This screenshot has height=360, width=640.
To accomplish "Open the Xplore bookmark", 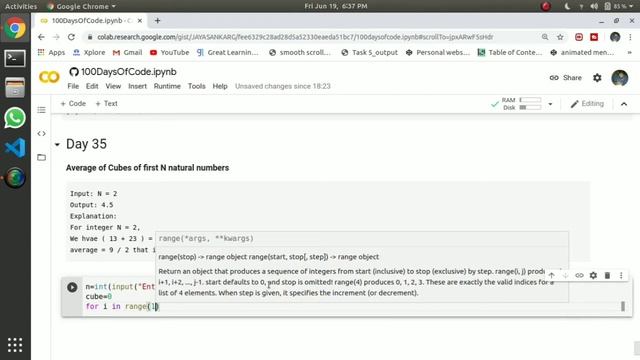I will (89, 53).
